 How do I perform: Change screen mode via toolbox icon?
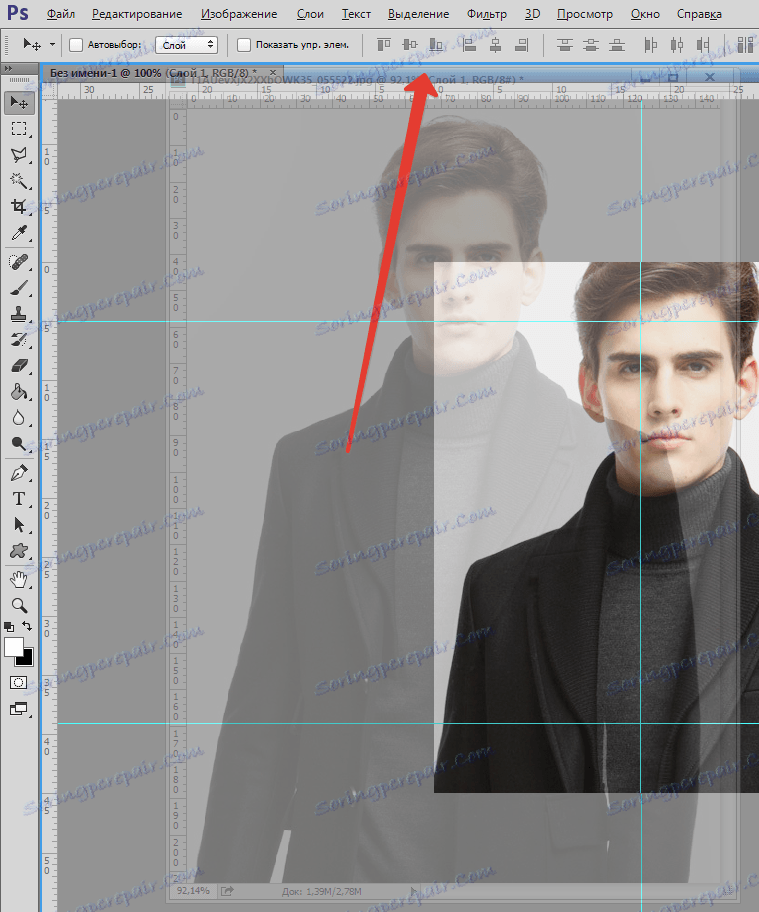19,709
